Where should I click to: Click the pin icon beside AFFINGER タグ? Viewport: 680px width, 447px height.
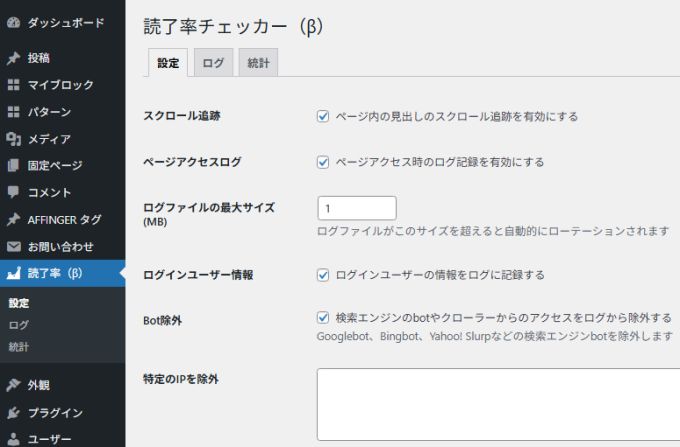point(13,219)
